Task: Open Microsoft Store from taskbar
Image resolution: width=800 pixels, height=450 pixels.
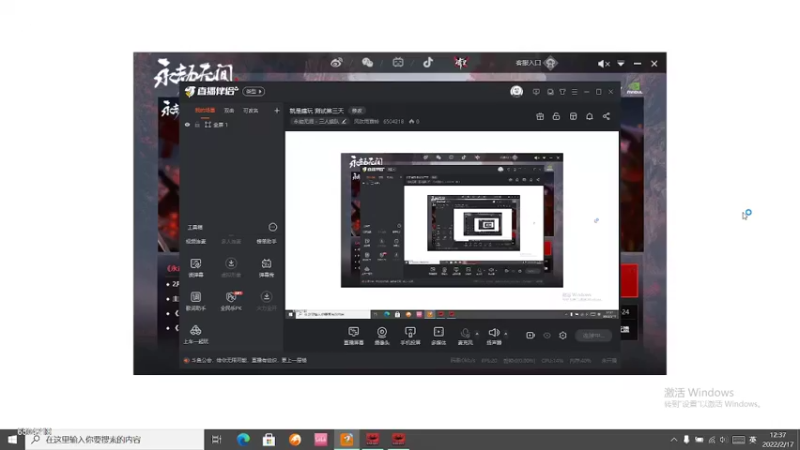Action: tap(269, 439)
